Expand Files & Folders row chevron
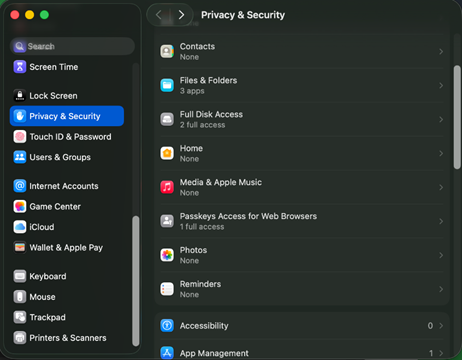 point(441,85)
